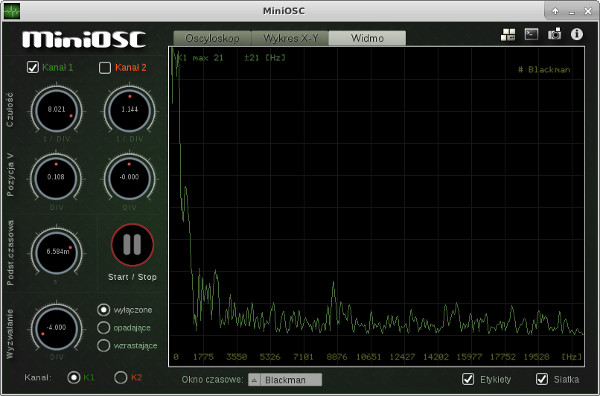
Task: Toggle the Etykiety labels checkbox
Action: [468, 379]
